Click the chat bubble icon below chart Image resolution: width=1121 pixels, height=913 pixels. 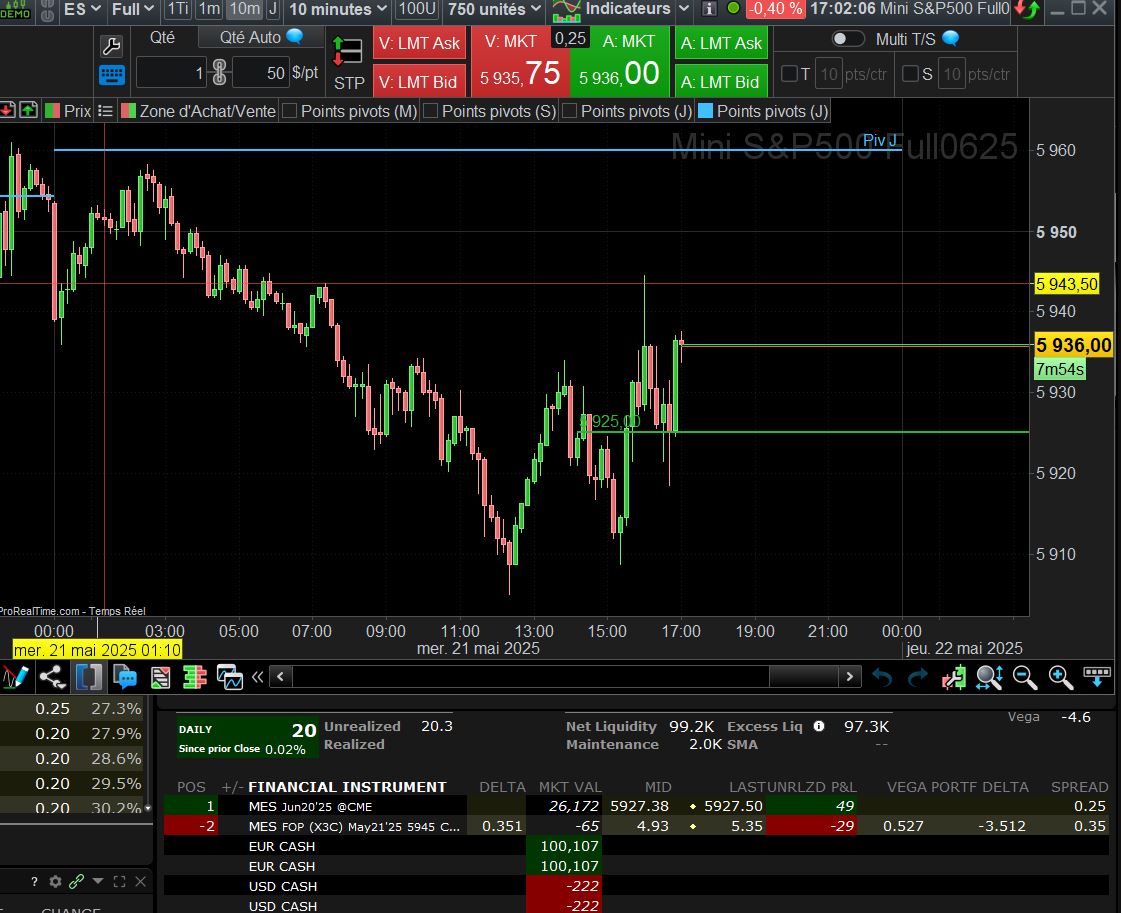[x=125, y=677]
